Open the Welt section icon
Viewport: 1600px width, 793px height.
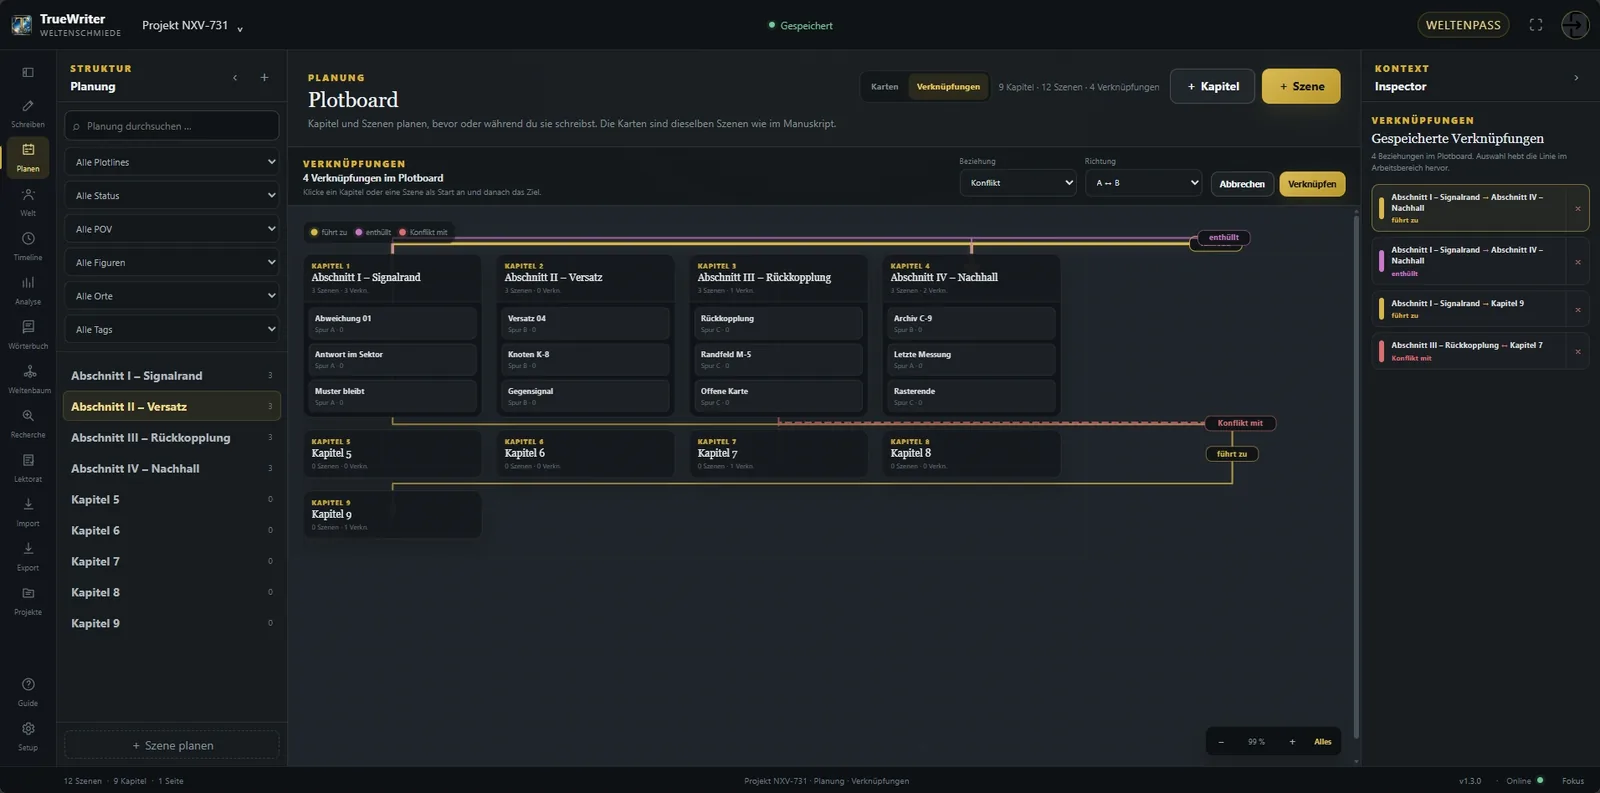point(28,201)
